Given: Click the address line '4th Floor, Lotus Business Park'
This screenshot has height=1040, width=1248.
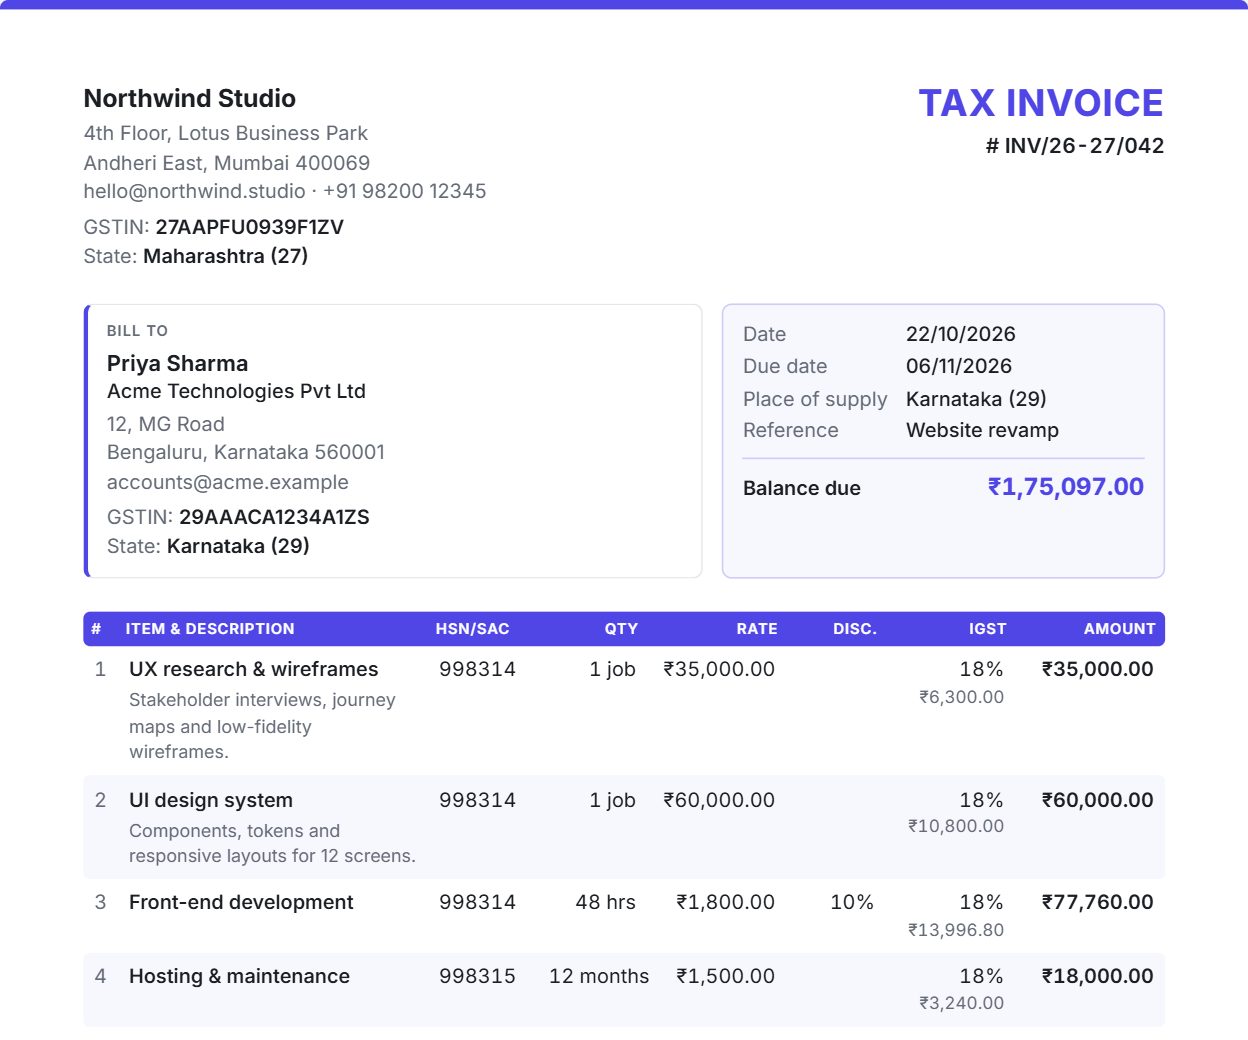Looking at the screenshot, I should pos(226,133).
